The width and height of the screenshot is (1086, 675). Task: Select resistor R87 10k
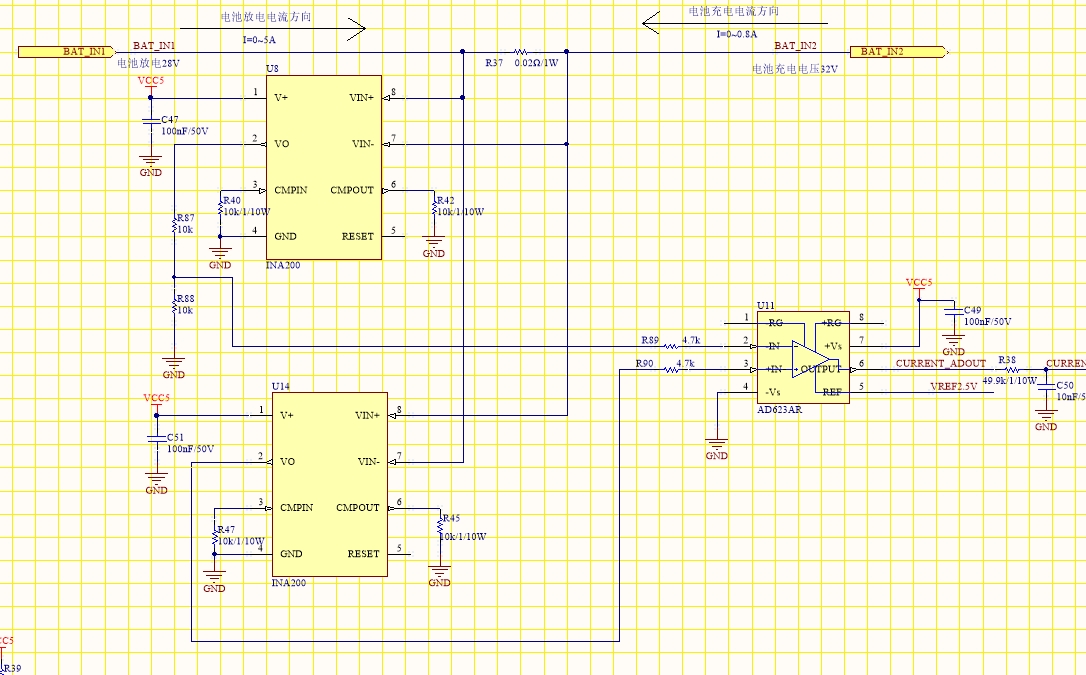coord(175,224)
